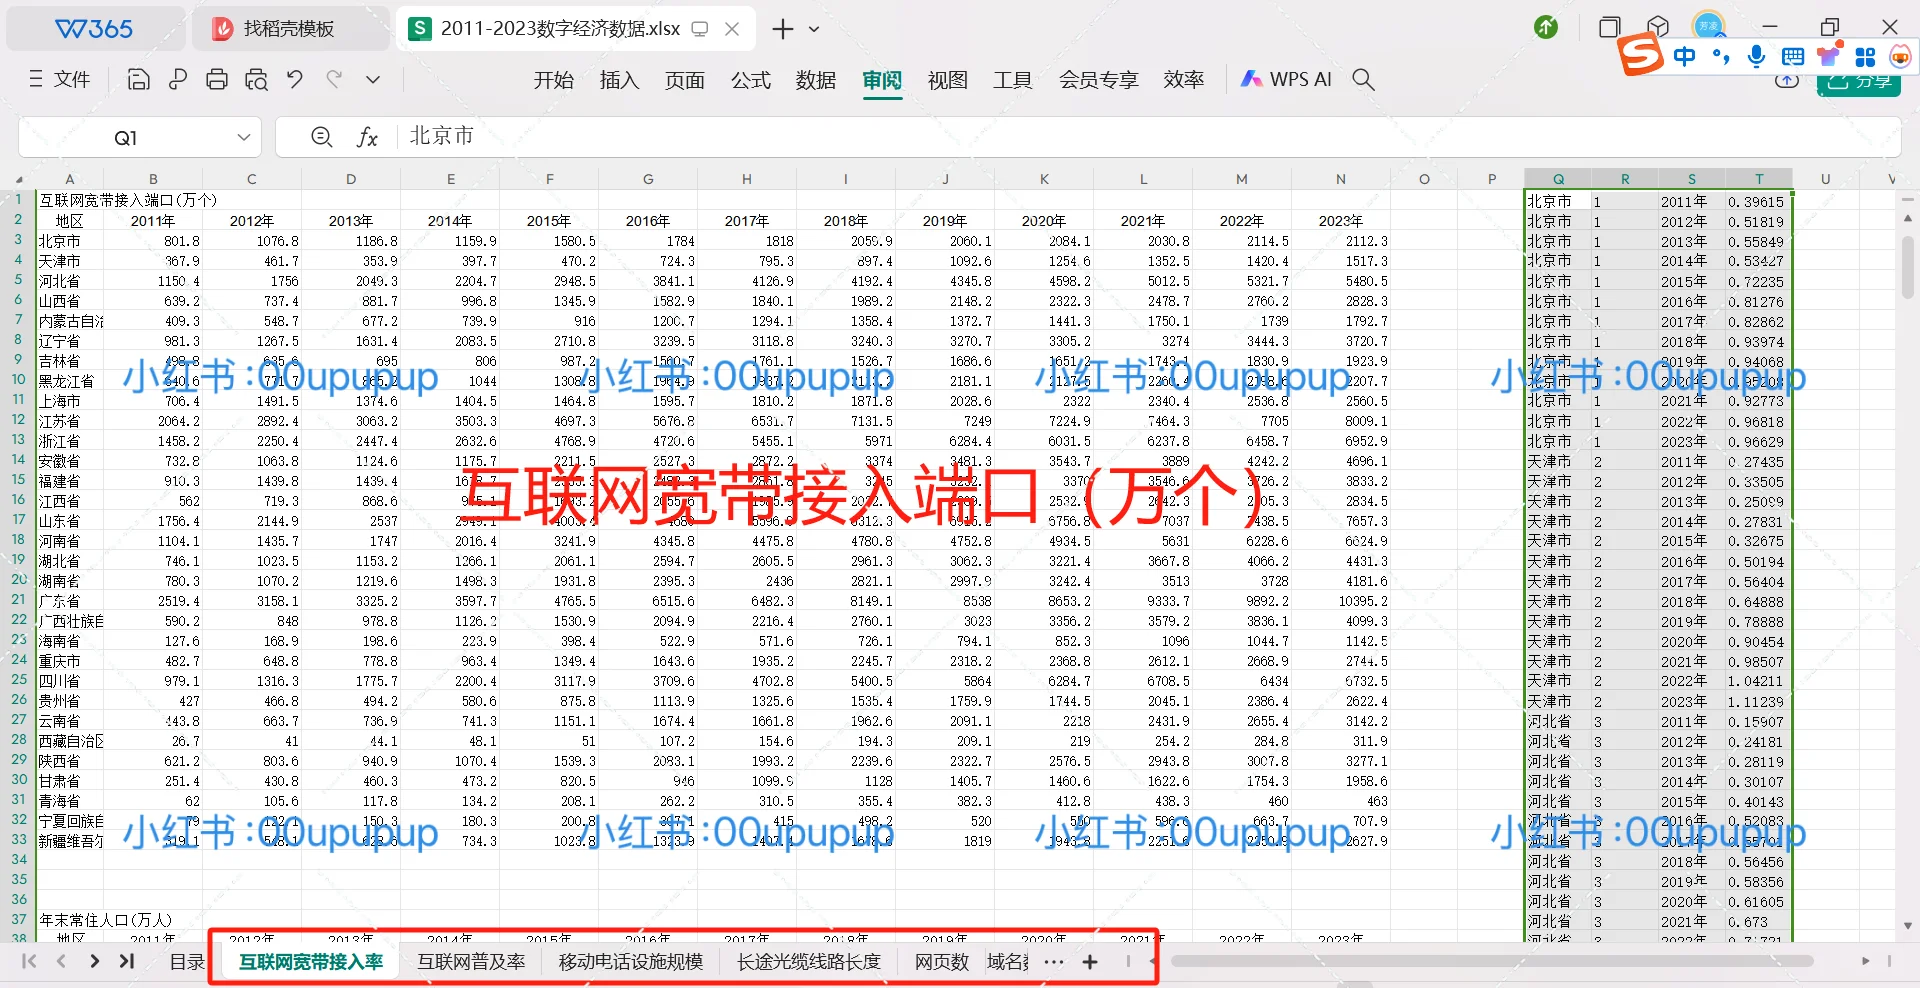The image size is (1920, 988).
Task: Open print preview
Action: point(257,79)
